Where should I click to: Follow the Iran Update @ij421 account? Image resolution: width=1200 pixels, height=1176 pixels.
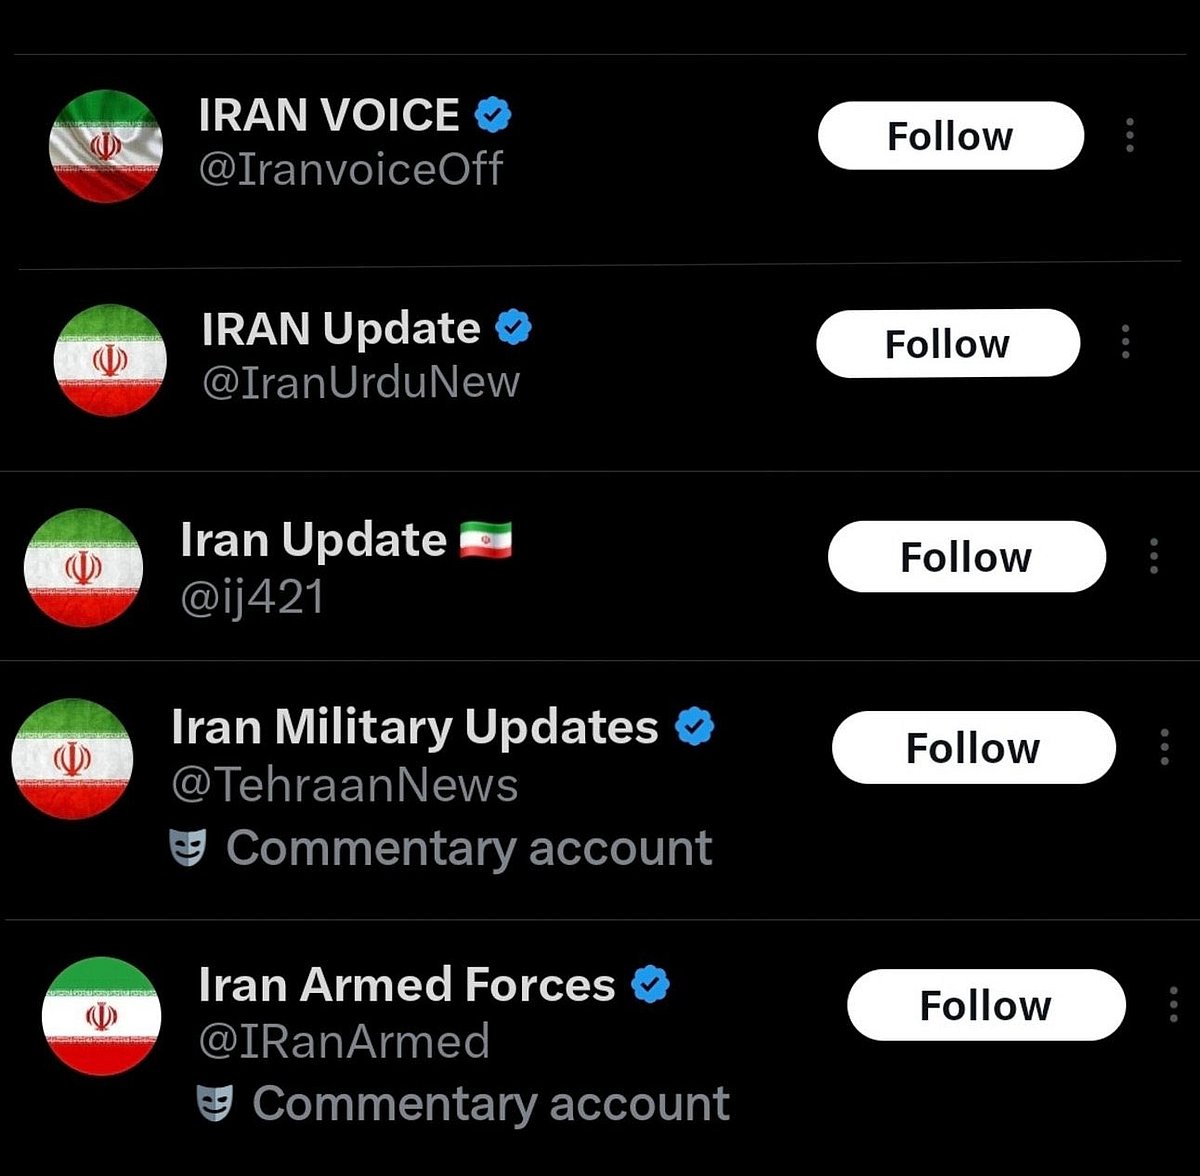click(966, 556)
